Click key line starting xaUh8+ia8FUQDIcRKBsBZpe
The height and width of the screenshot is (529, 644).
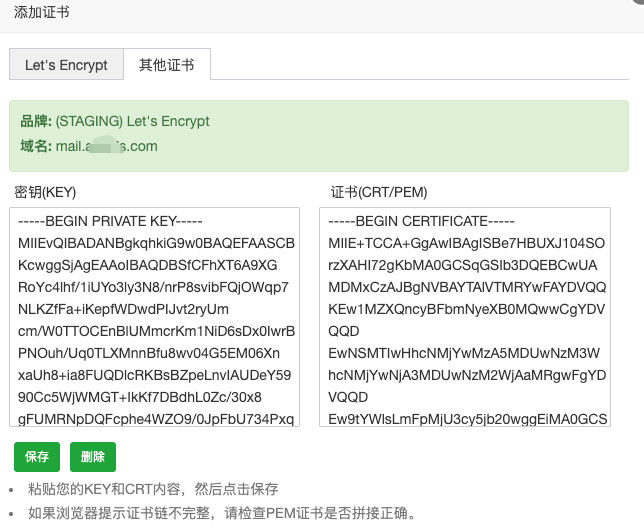[x=154, y=375]
